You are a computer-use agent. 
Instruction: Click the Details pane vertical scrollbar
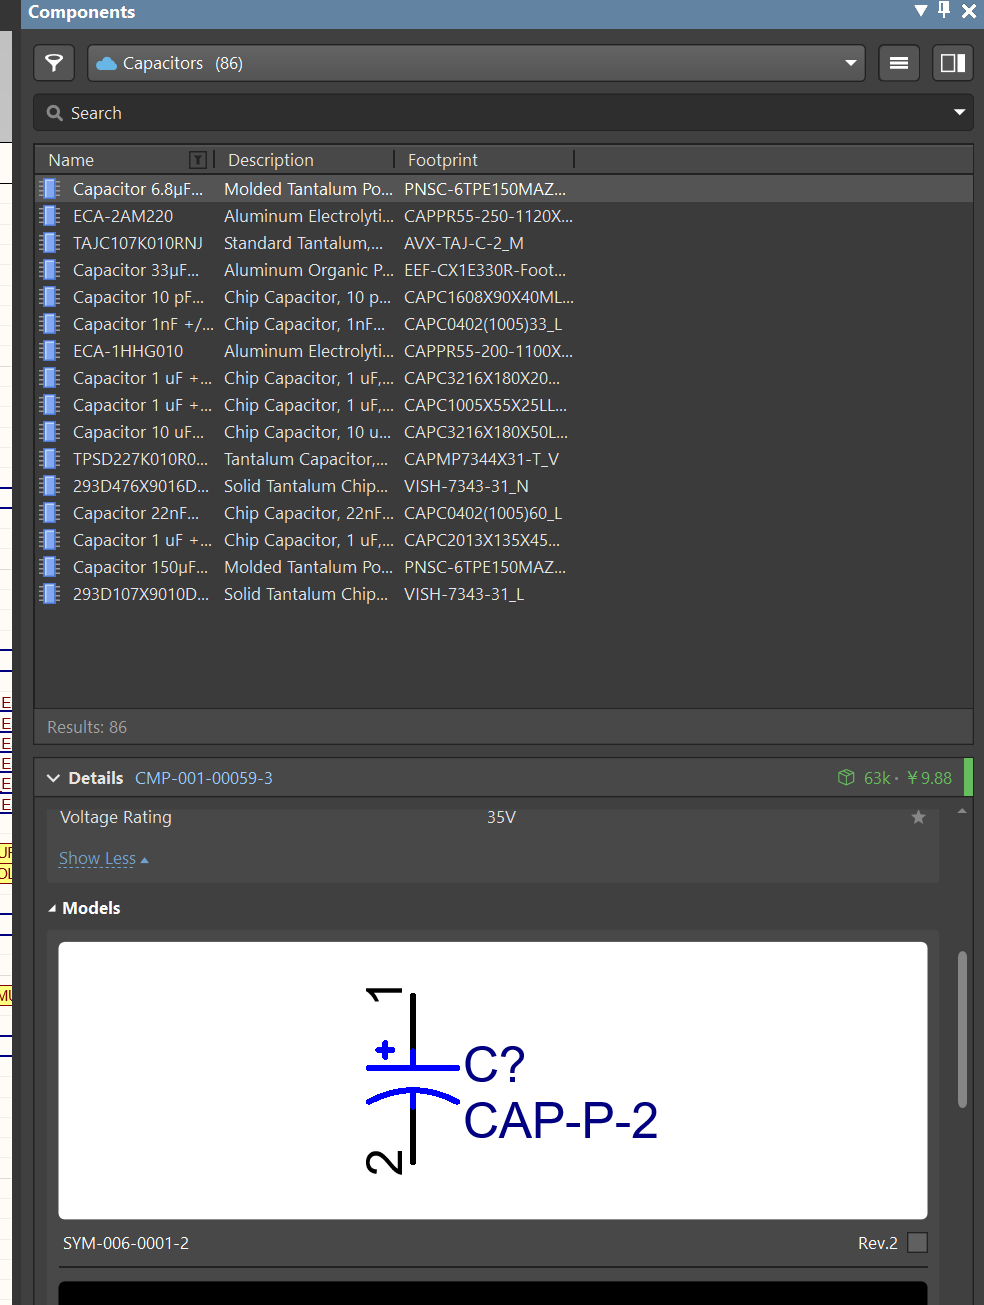[x=962, y=1030]
